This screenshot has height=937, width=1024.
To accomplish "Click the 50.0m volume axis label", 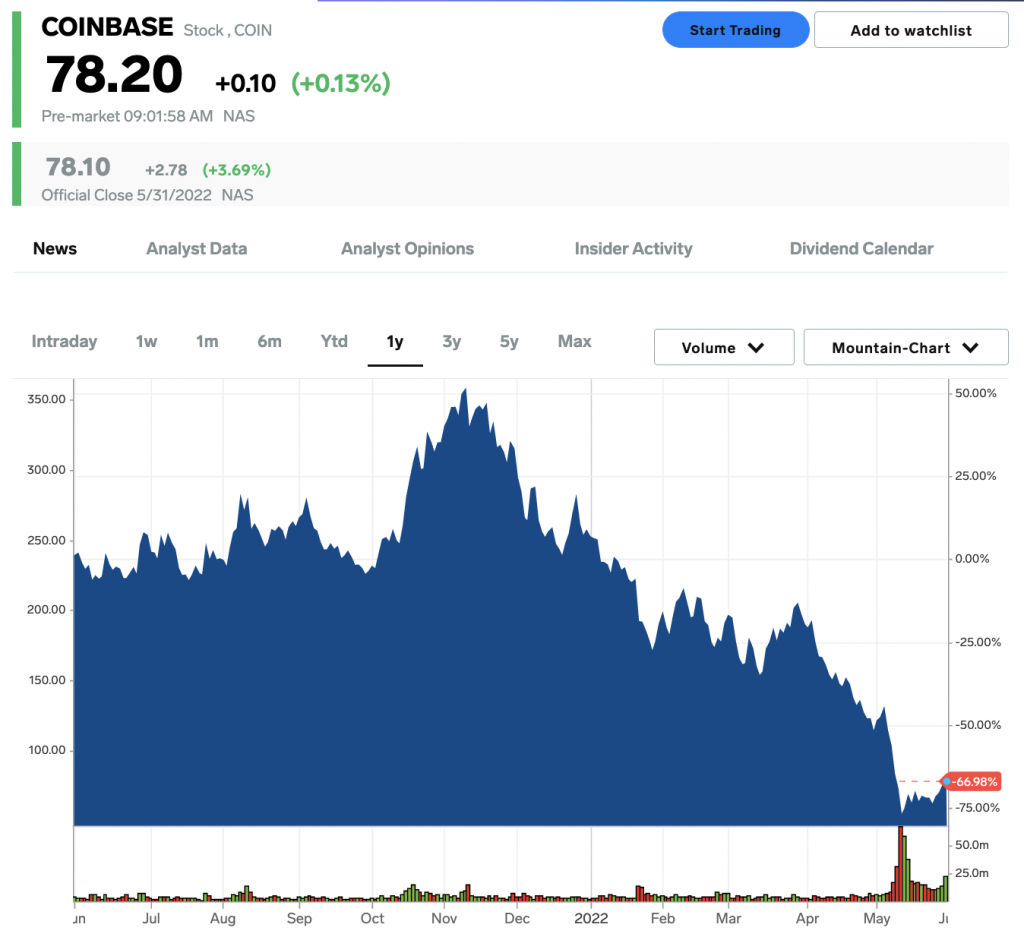I will 972,845.
